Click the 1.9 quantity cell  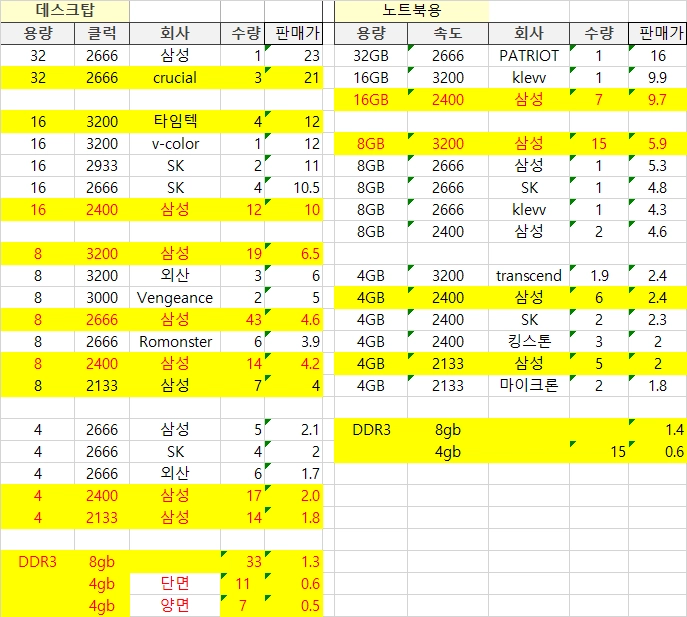[x=599, y=276]
